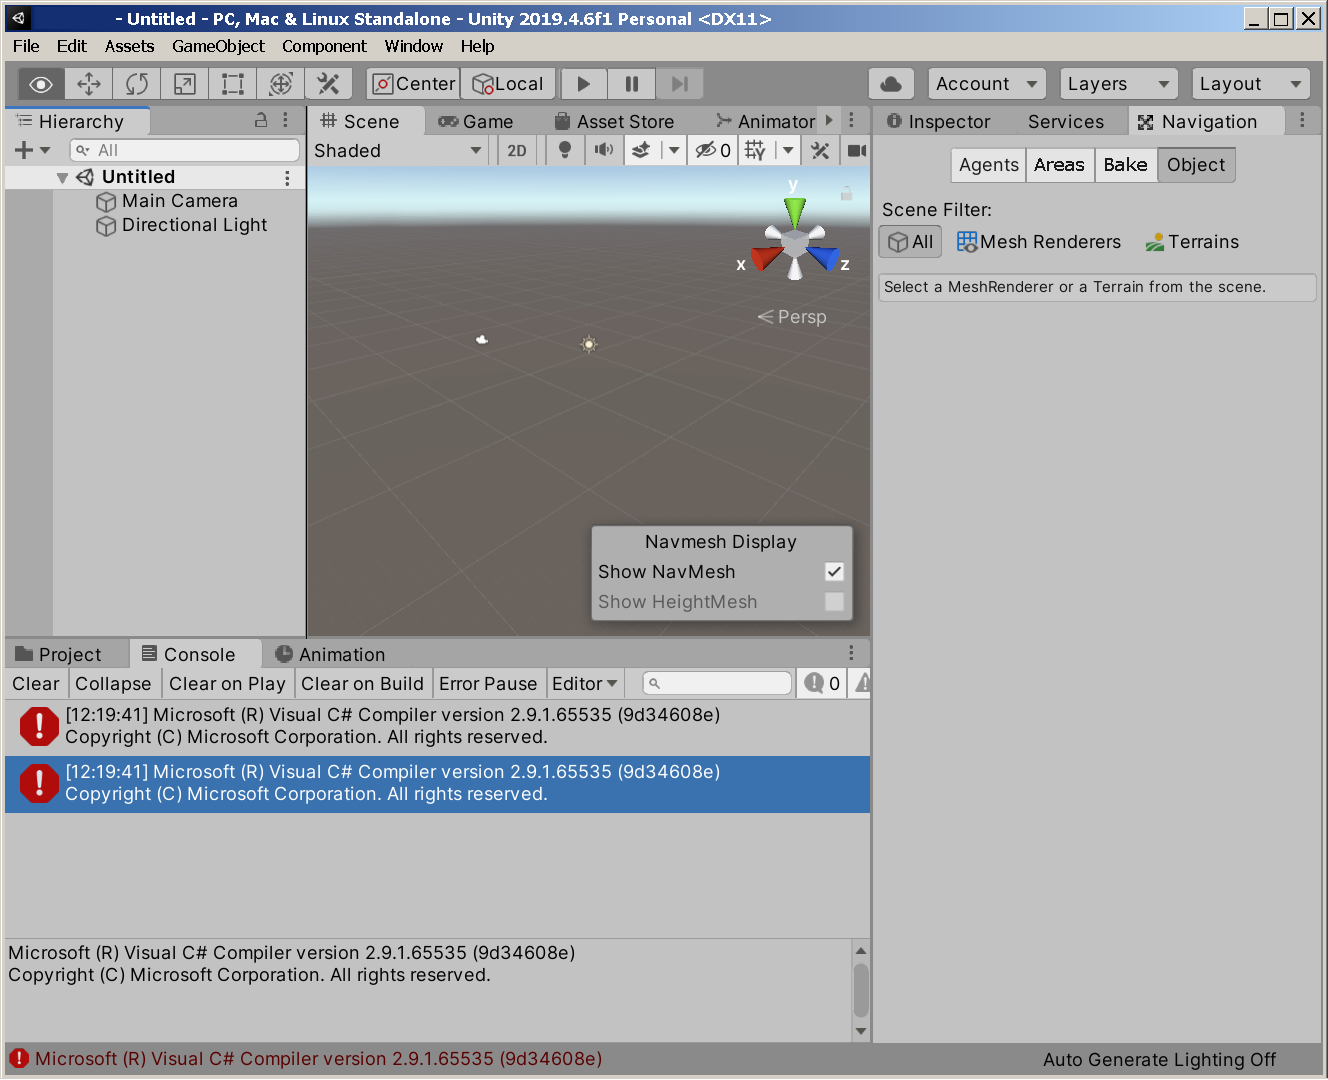Click the green Y axis of scene gizmo
Viewport: 1328px width, 1080px height.
[x=795, y=210]
